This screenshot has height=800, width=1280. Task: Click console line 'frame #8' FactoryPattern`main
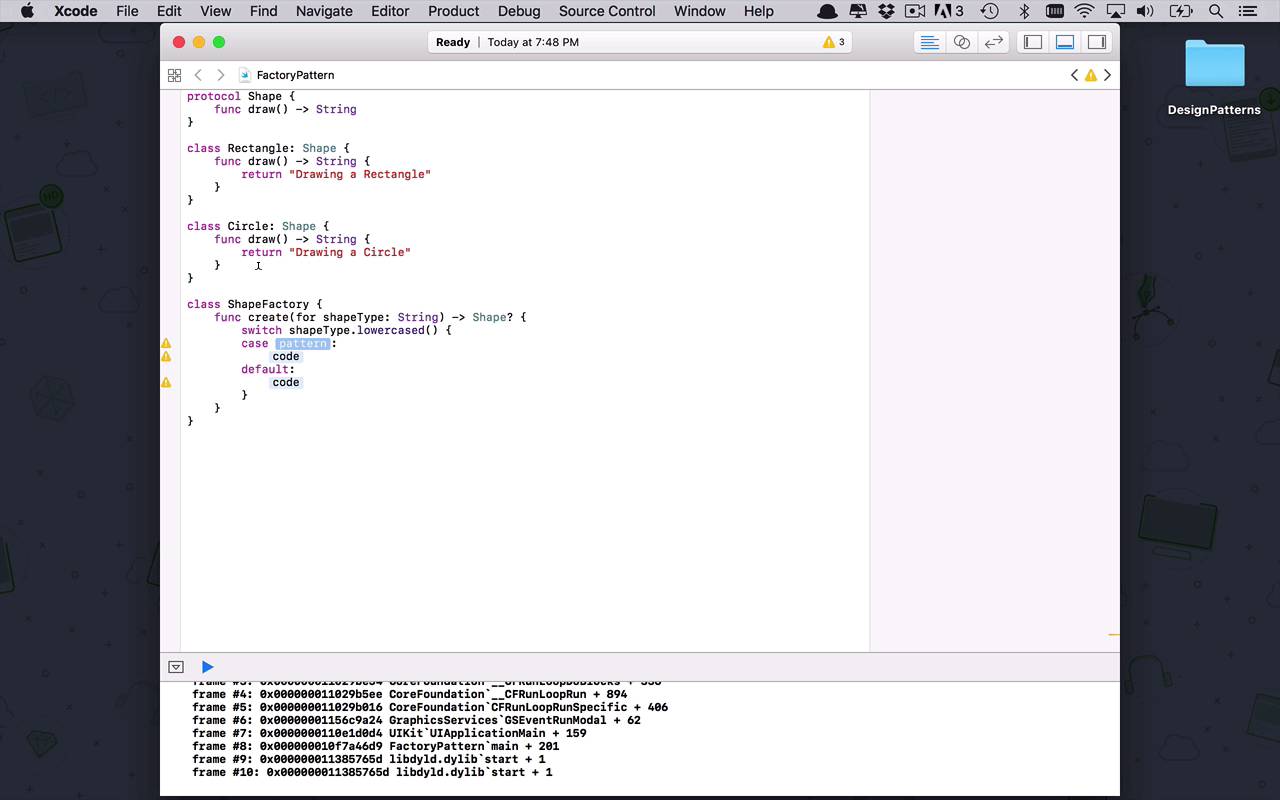pos(376,746)
